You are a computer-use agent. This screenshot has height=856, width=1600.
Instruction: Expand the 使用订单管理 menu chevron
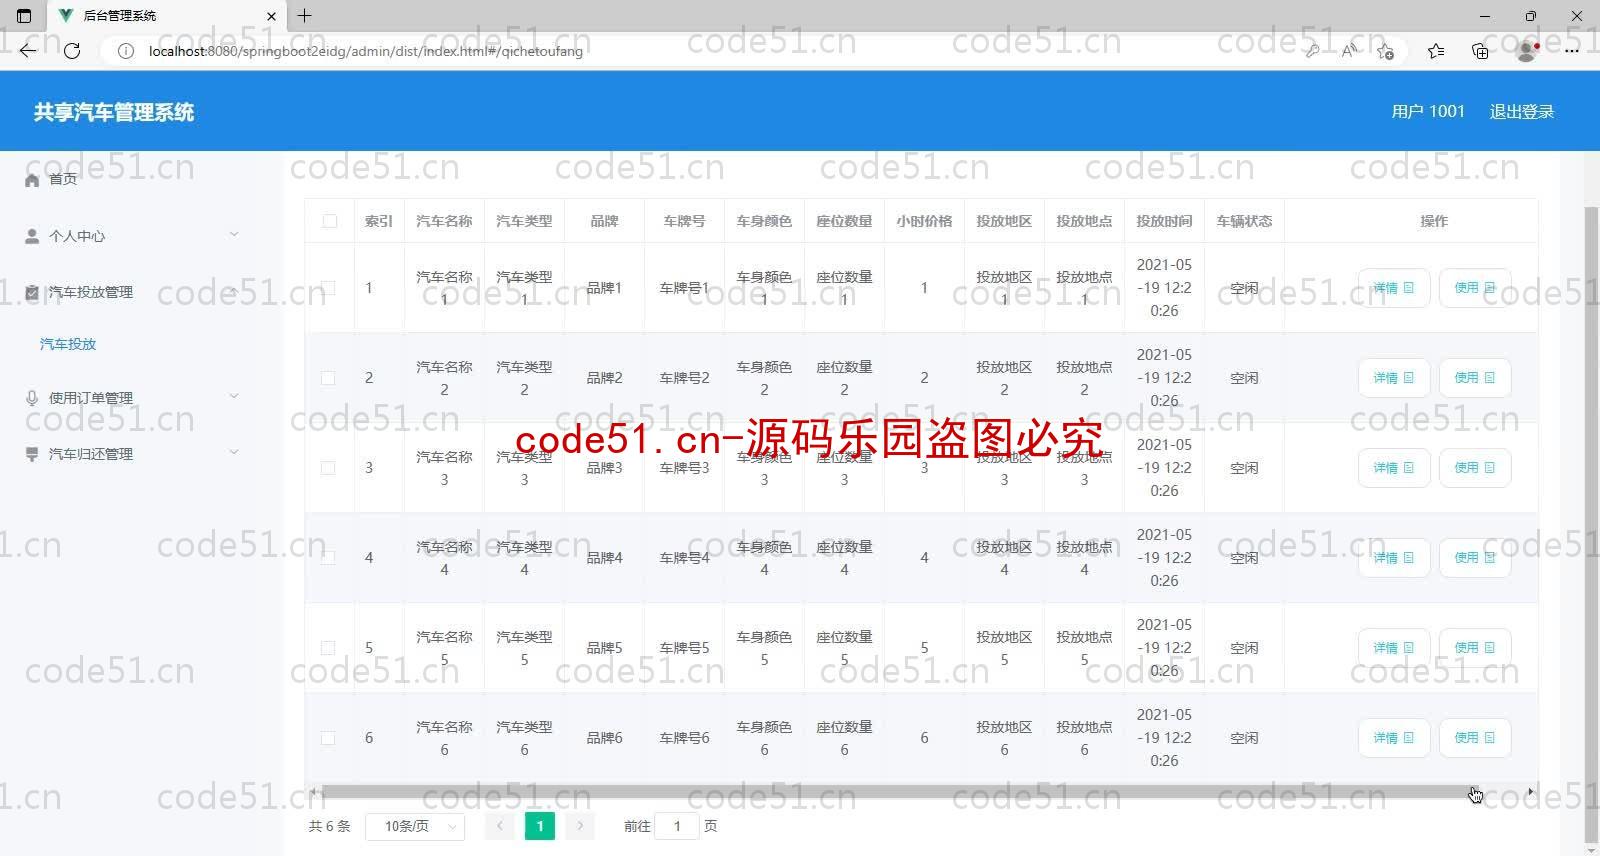[x=234, y=396]
